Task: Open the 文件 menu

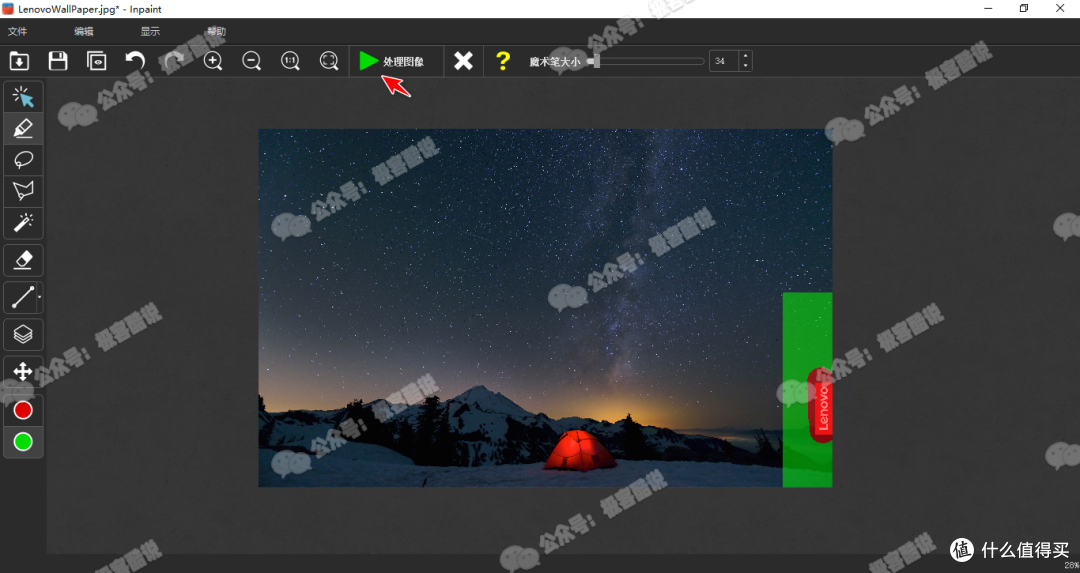Action: click(17, 32)
